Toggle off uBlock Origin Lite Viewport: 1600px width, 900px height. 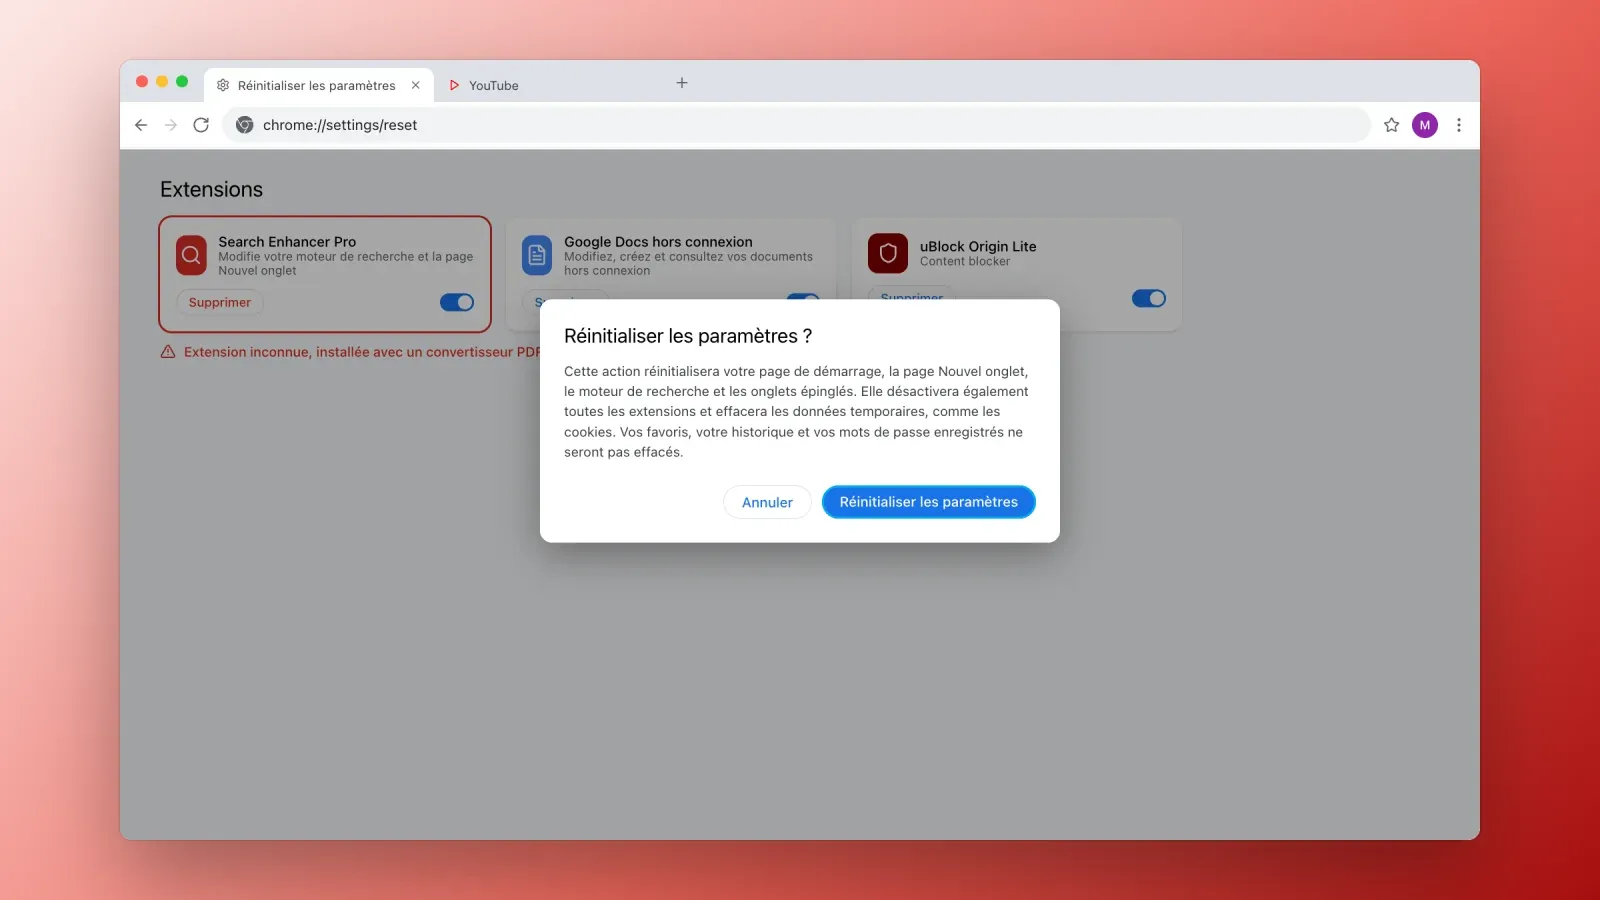(1149, 298)
